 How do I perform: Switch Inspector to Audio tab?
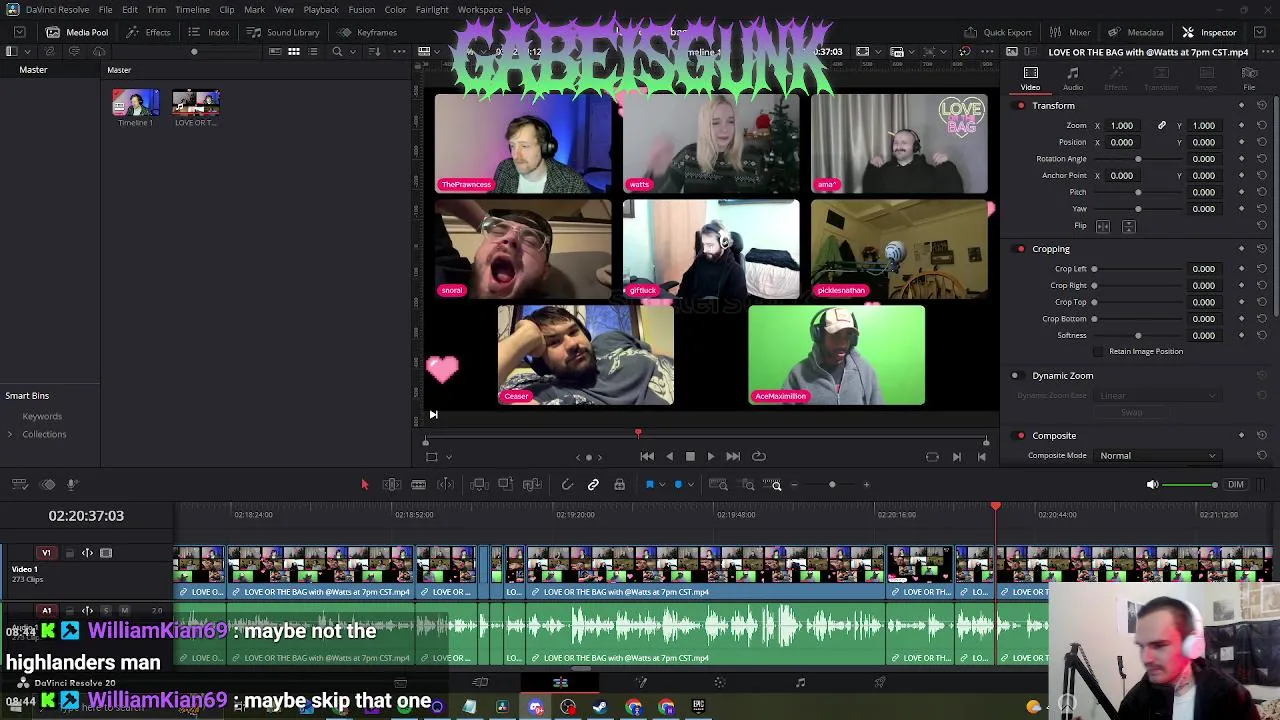[x=1073, y=78]
